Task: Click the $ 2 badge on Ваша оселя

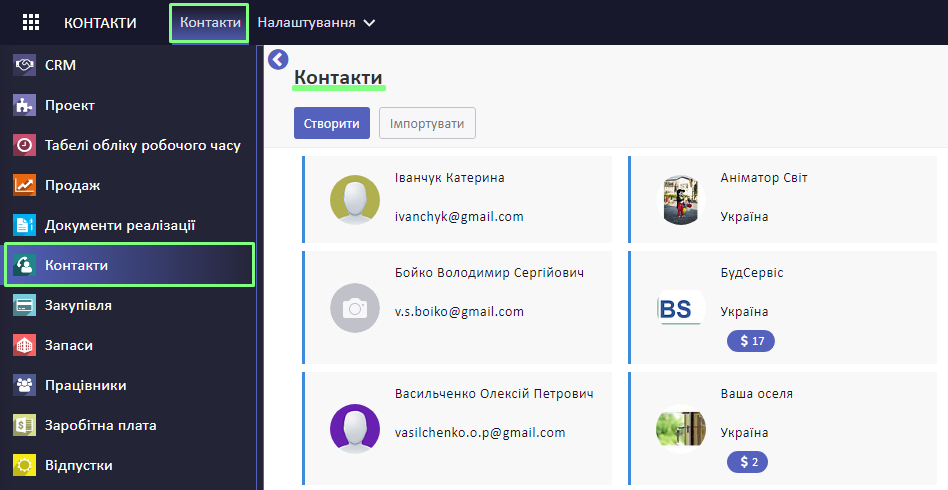Action: [747, 462]
